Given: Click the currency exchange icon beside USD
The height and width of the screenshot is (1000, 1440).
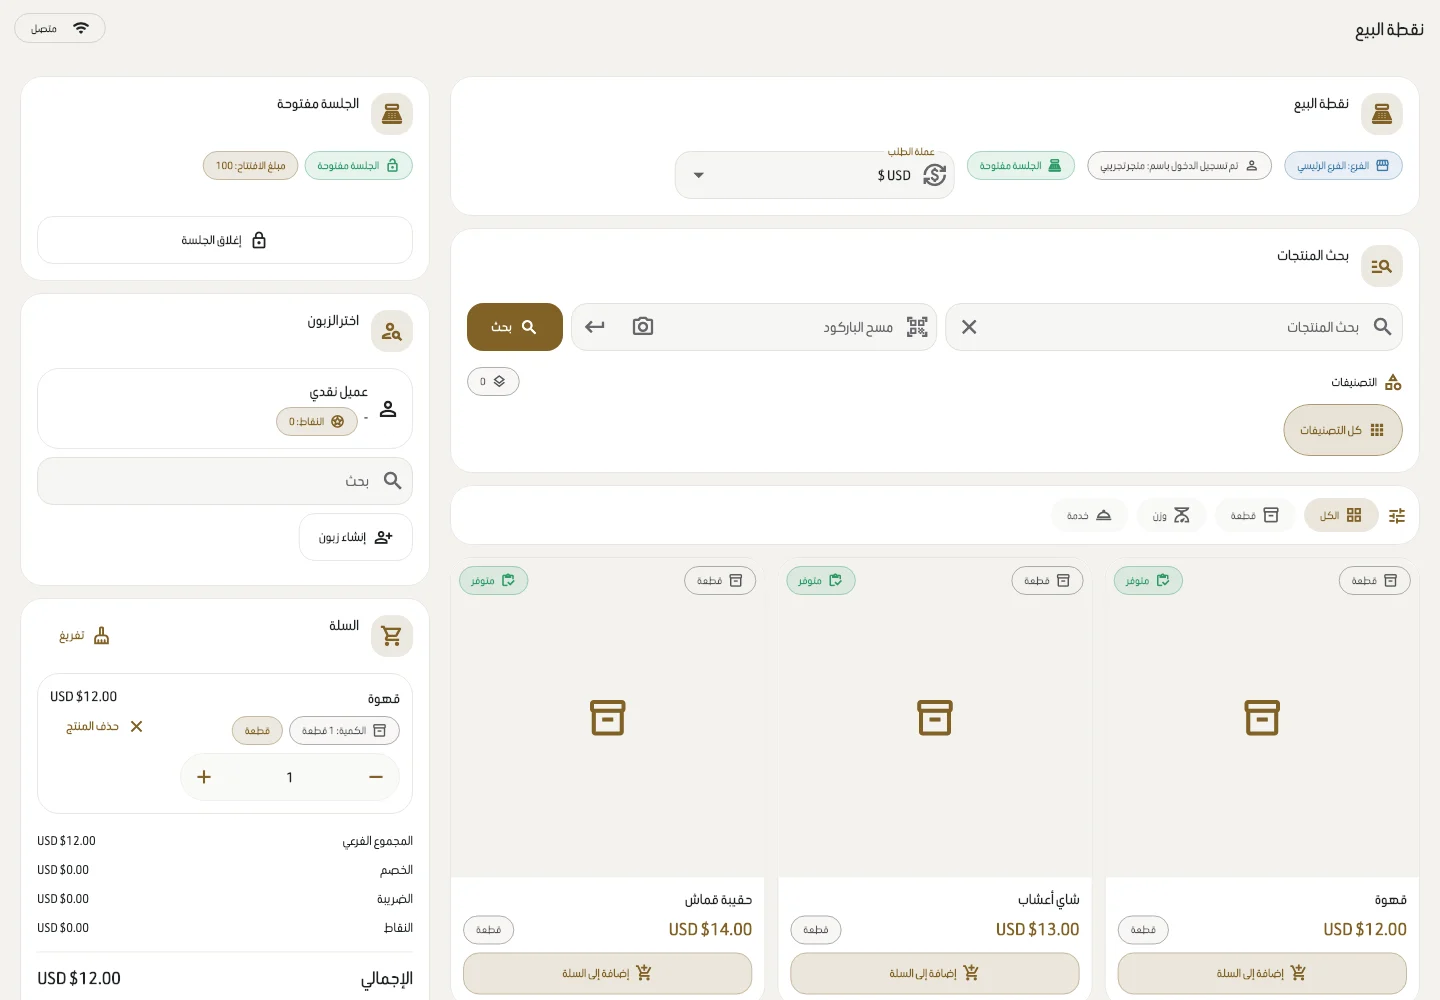Looking at the screenshot, I should (x=935, y=175).
